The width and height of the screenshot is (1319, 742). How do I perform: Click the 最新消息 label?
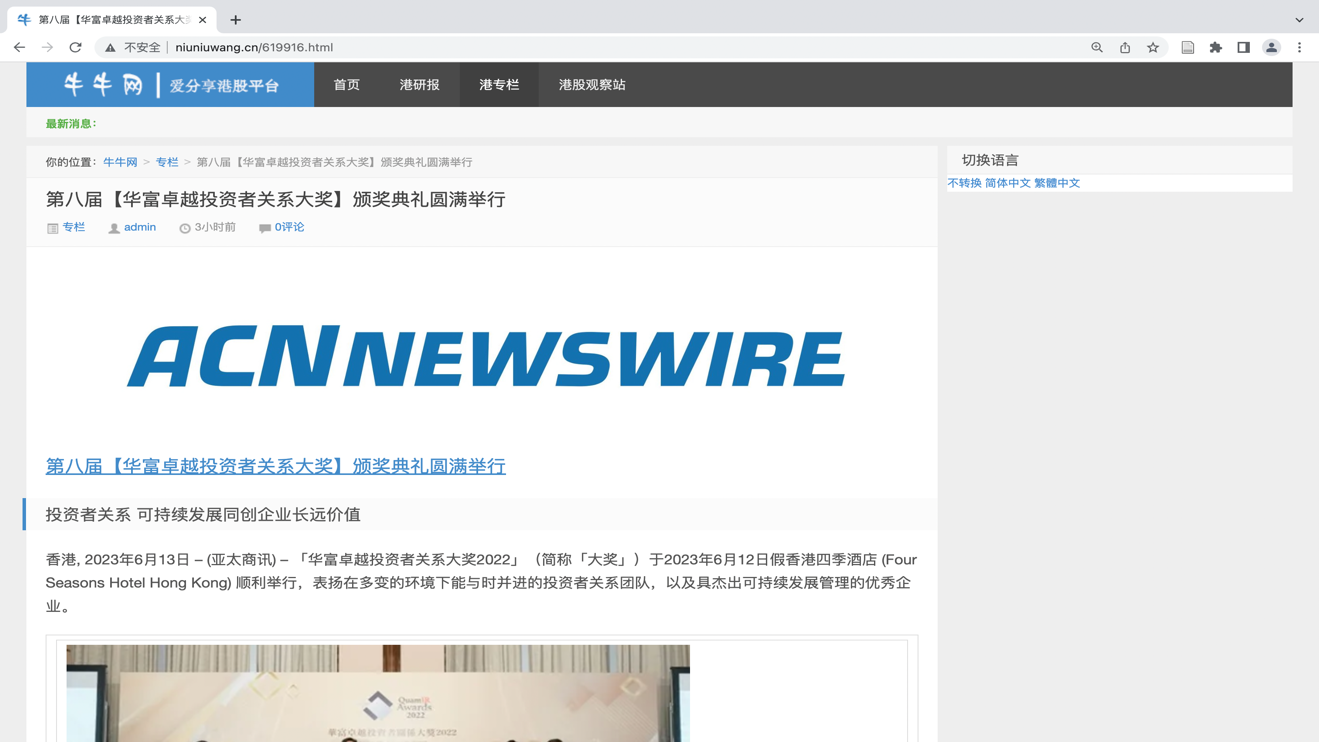[x=71, y=123]
